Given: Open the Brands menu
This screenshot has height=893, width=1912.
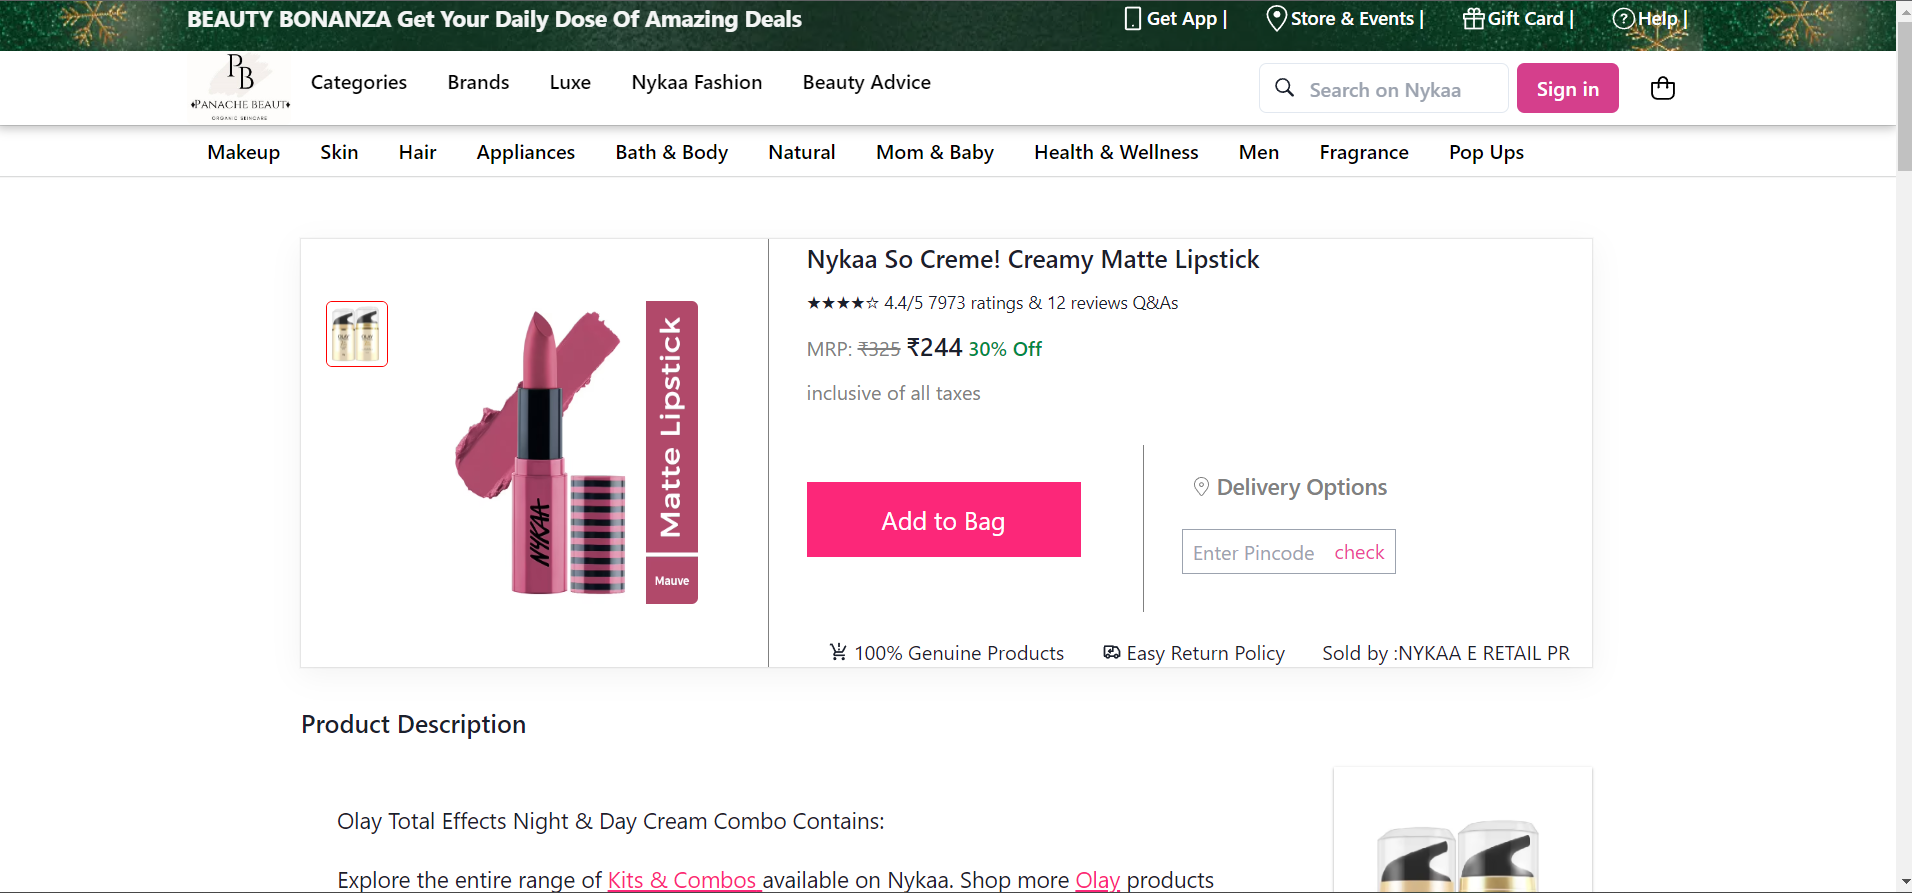Looking at the screenshot, I should click(478, 82).
